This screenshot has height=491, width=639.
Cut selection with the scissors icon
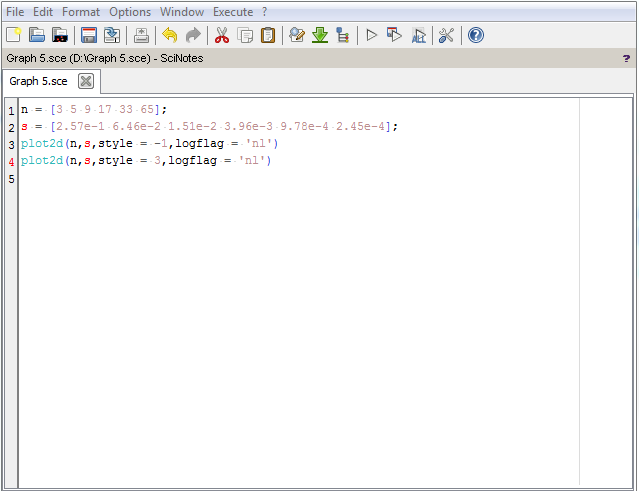(x=222, y=35)
